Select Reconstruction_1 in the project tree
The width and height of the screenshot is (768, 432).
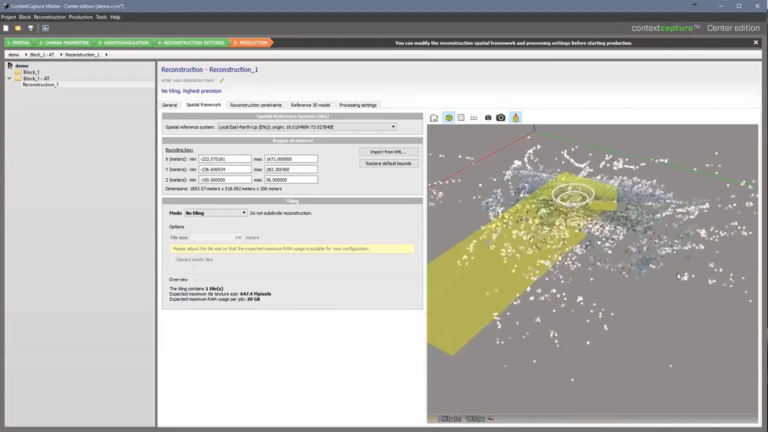41,85
